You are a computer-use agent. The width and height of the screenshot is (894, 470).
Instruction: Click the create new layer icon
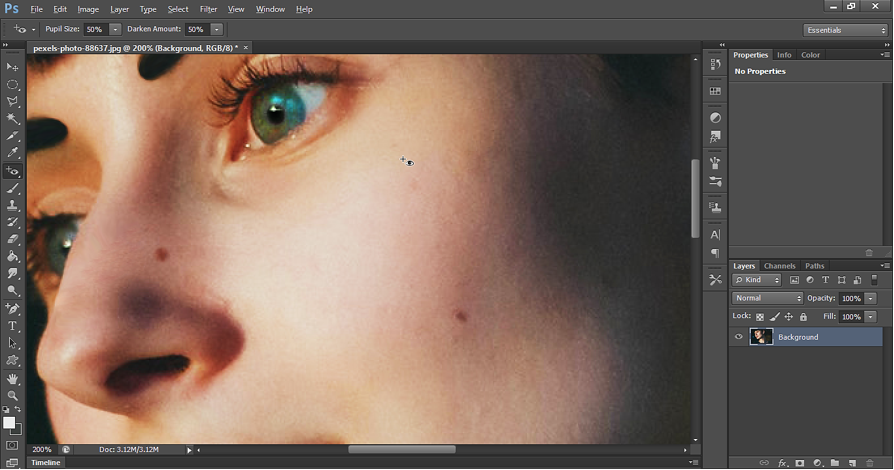click(853, 463)
